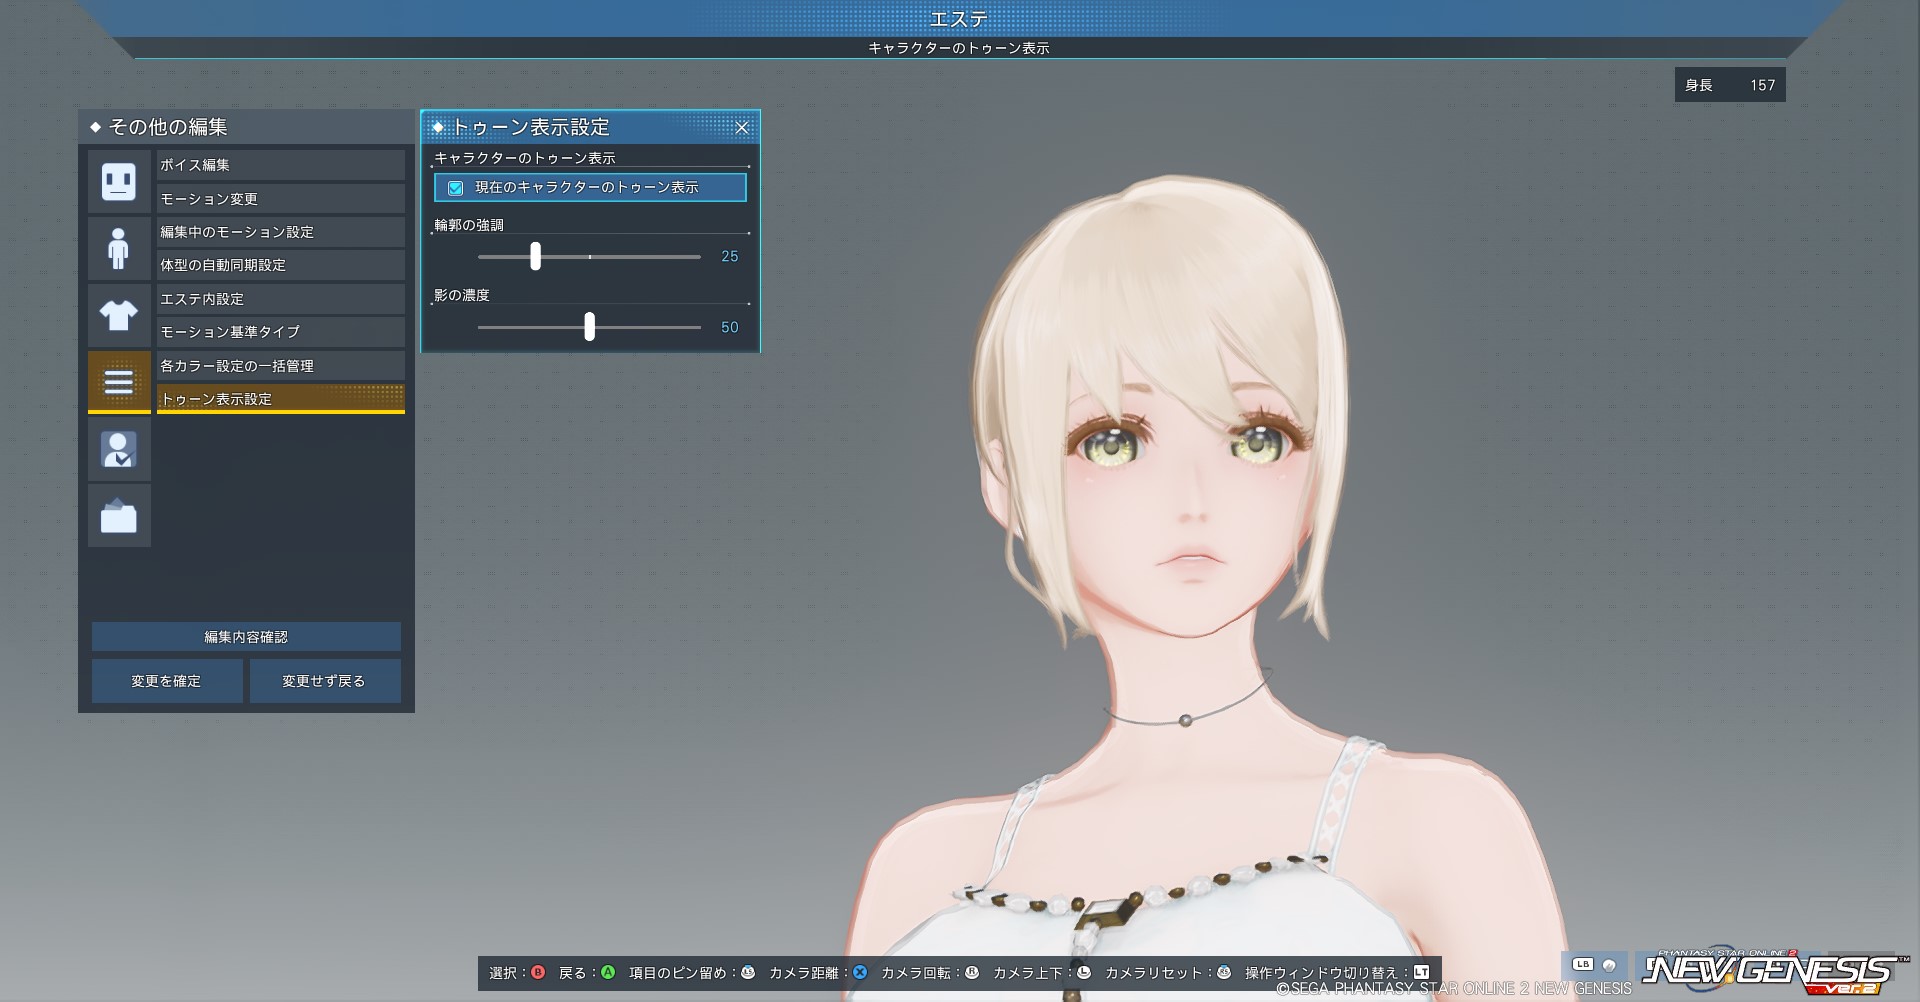The height and width of the screenshot is (1002, 1920).
Task: Click the エステ screen title
Action: click(959, 18)
